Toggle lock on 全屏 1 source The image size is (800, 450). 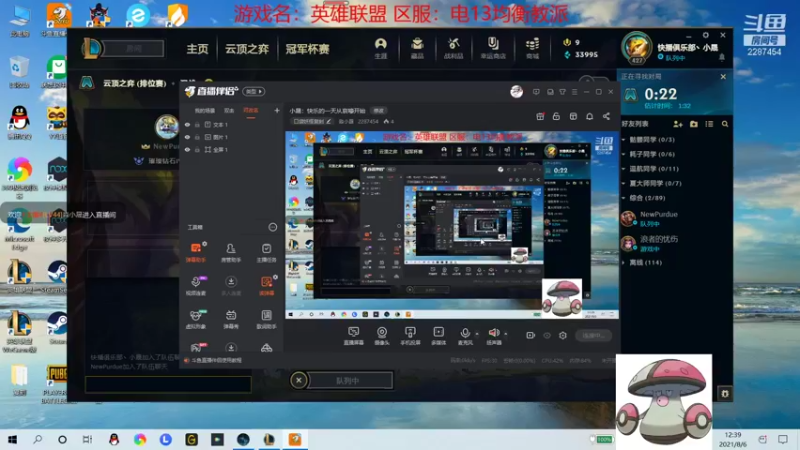(197, 150)
